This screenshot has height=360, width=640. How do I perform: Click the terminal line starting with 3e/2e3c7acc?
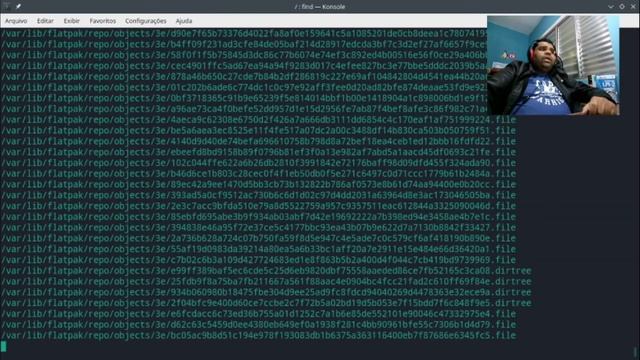point(258,206)
